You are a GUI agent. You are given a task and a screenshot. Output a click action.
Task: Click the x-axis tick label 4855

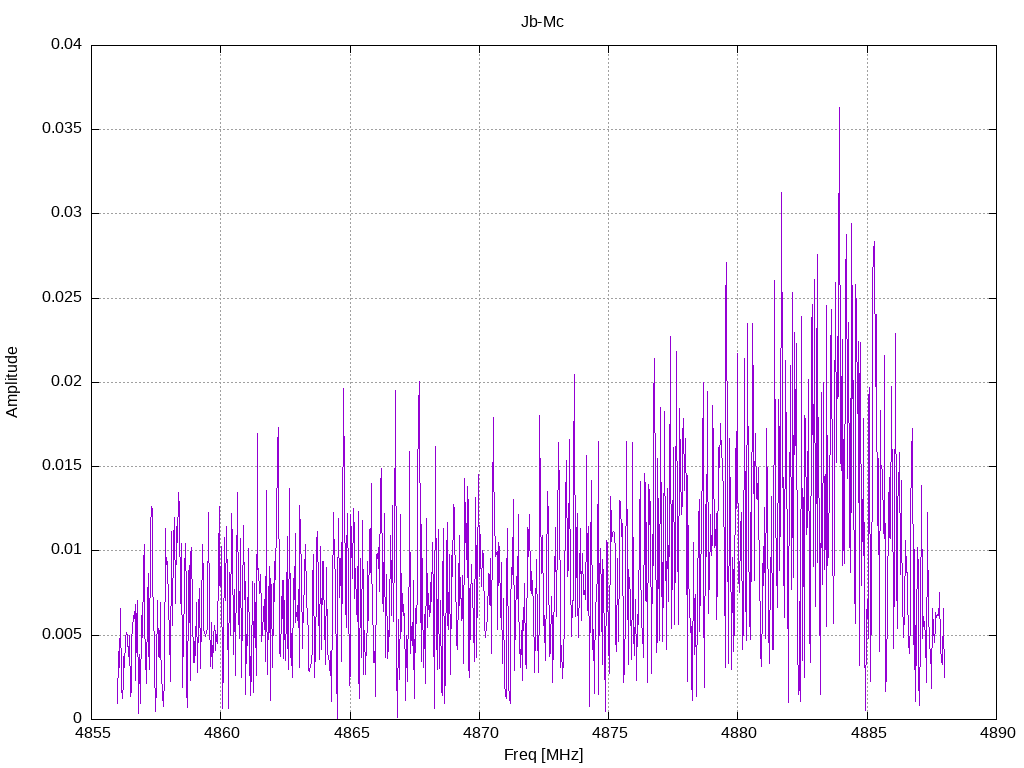(91, 733)
